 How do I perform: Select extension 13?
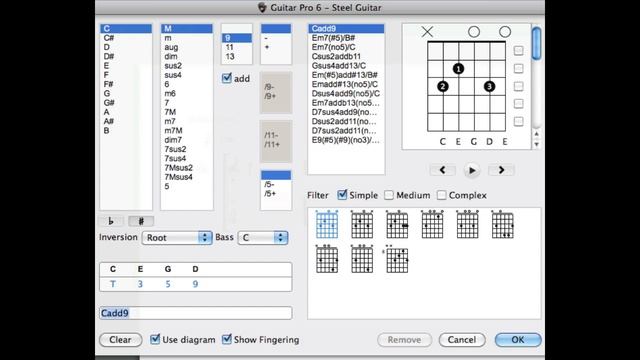point(237,57)
